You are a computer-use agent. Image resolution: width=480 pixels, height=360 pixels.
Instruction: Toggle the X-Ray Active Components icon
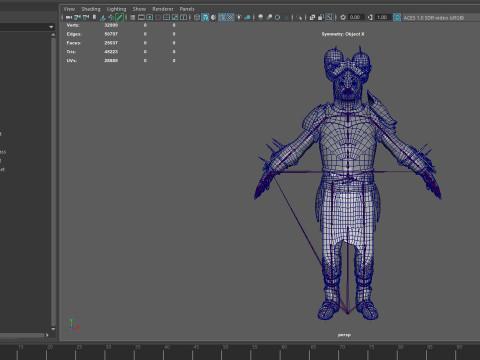pos(321,17)
